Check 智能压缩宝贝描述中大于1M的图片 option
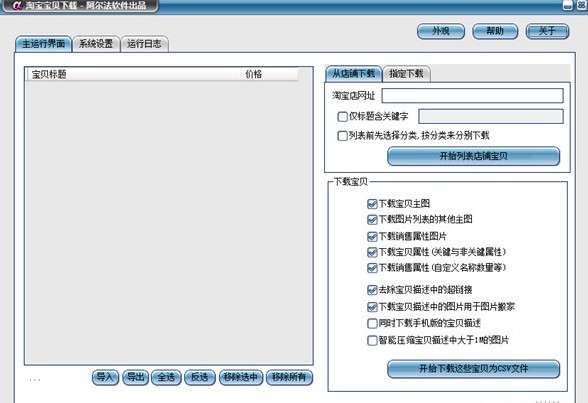 click(372, 340)
